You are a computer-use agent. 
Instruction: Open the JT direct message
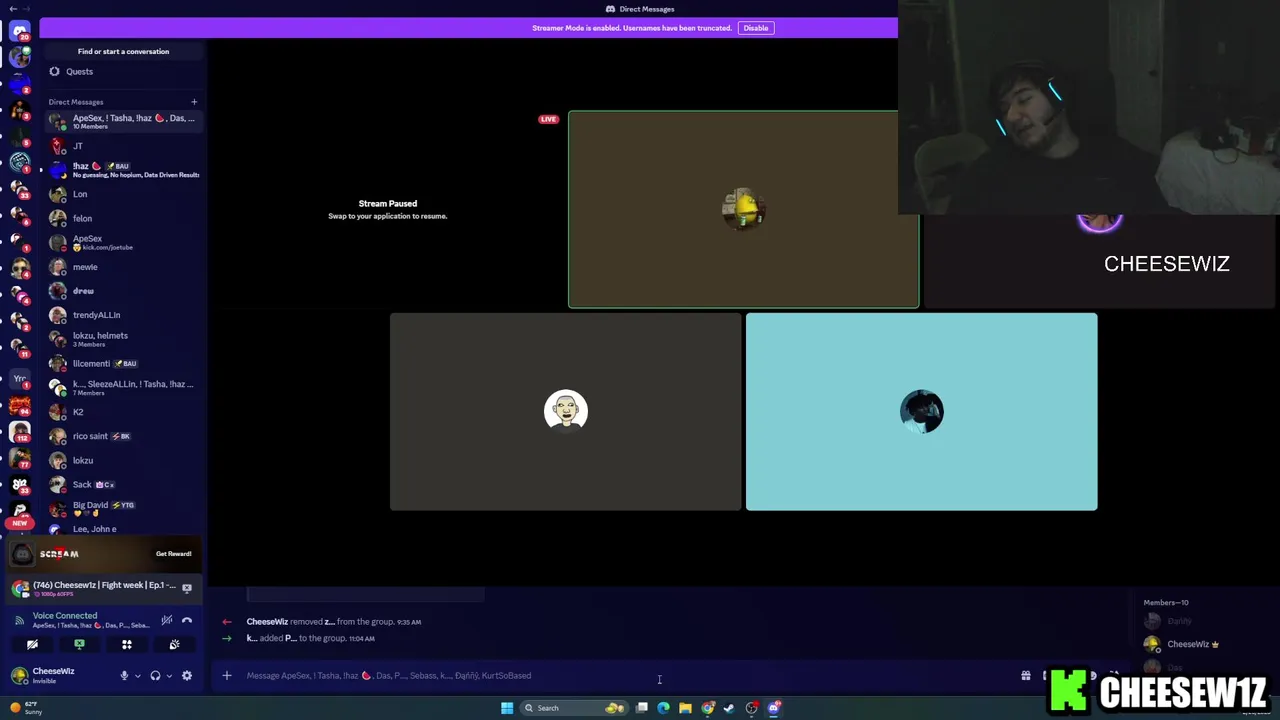pyautogui.click(x=123, y=146)
